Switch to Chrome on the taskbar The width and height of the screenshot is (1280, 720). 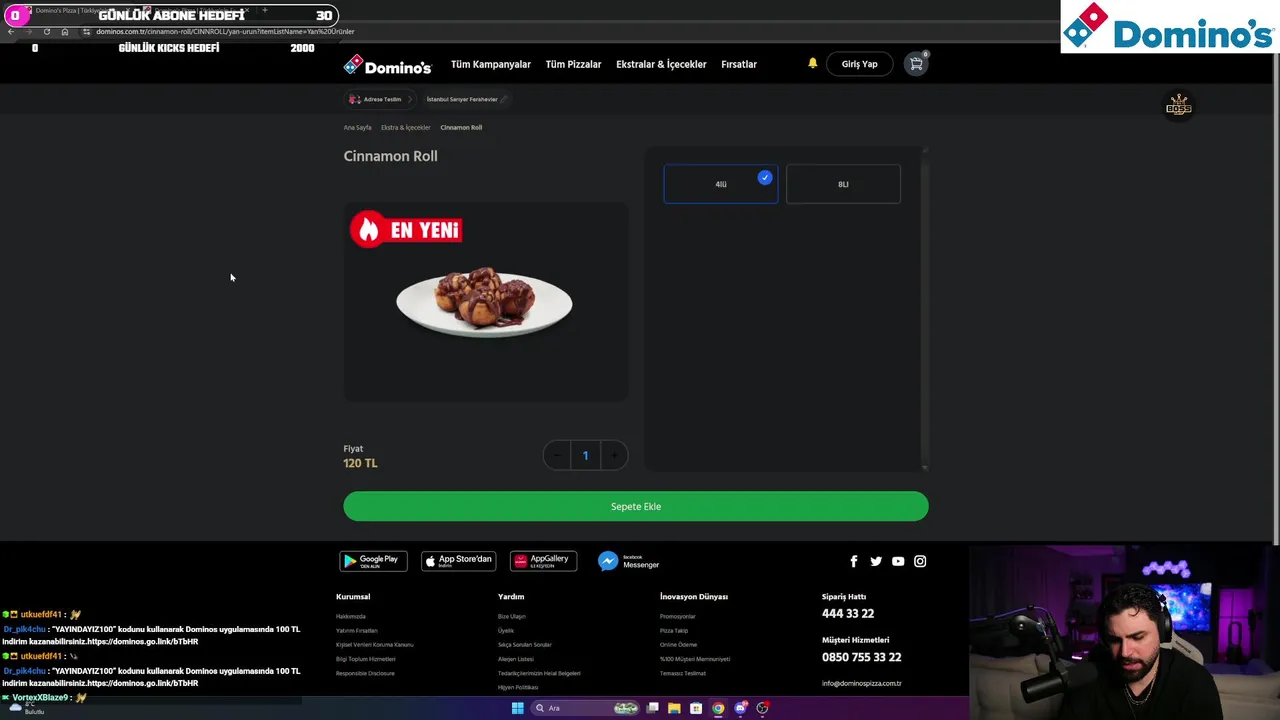tap(718, 708)
